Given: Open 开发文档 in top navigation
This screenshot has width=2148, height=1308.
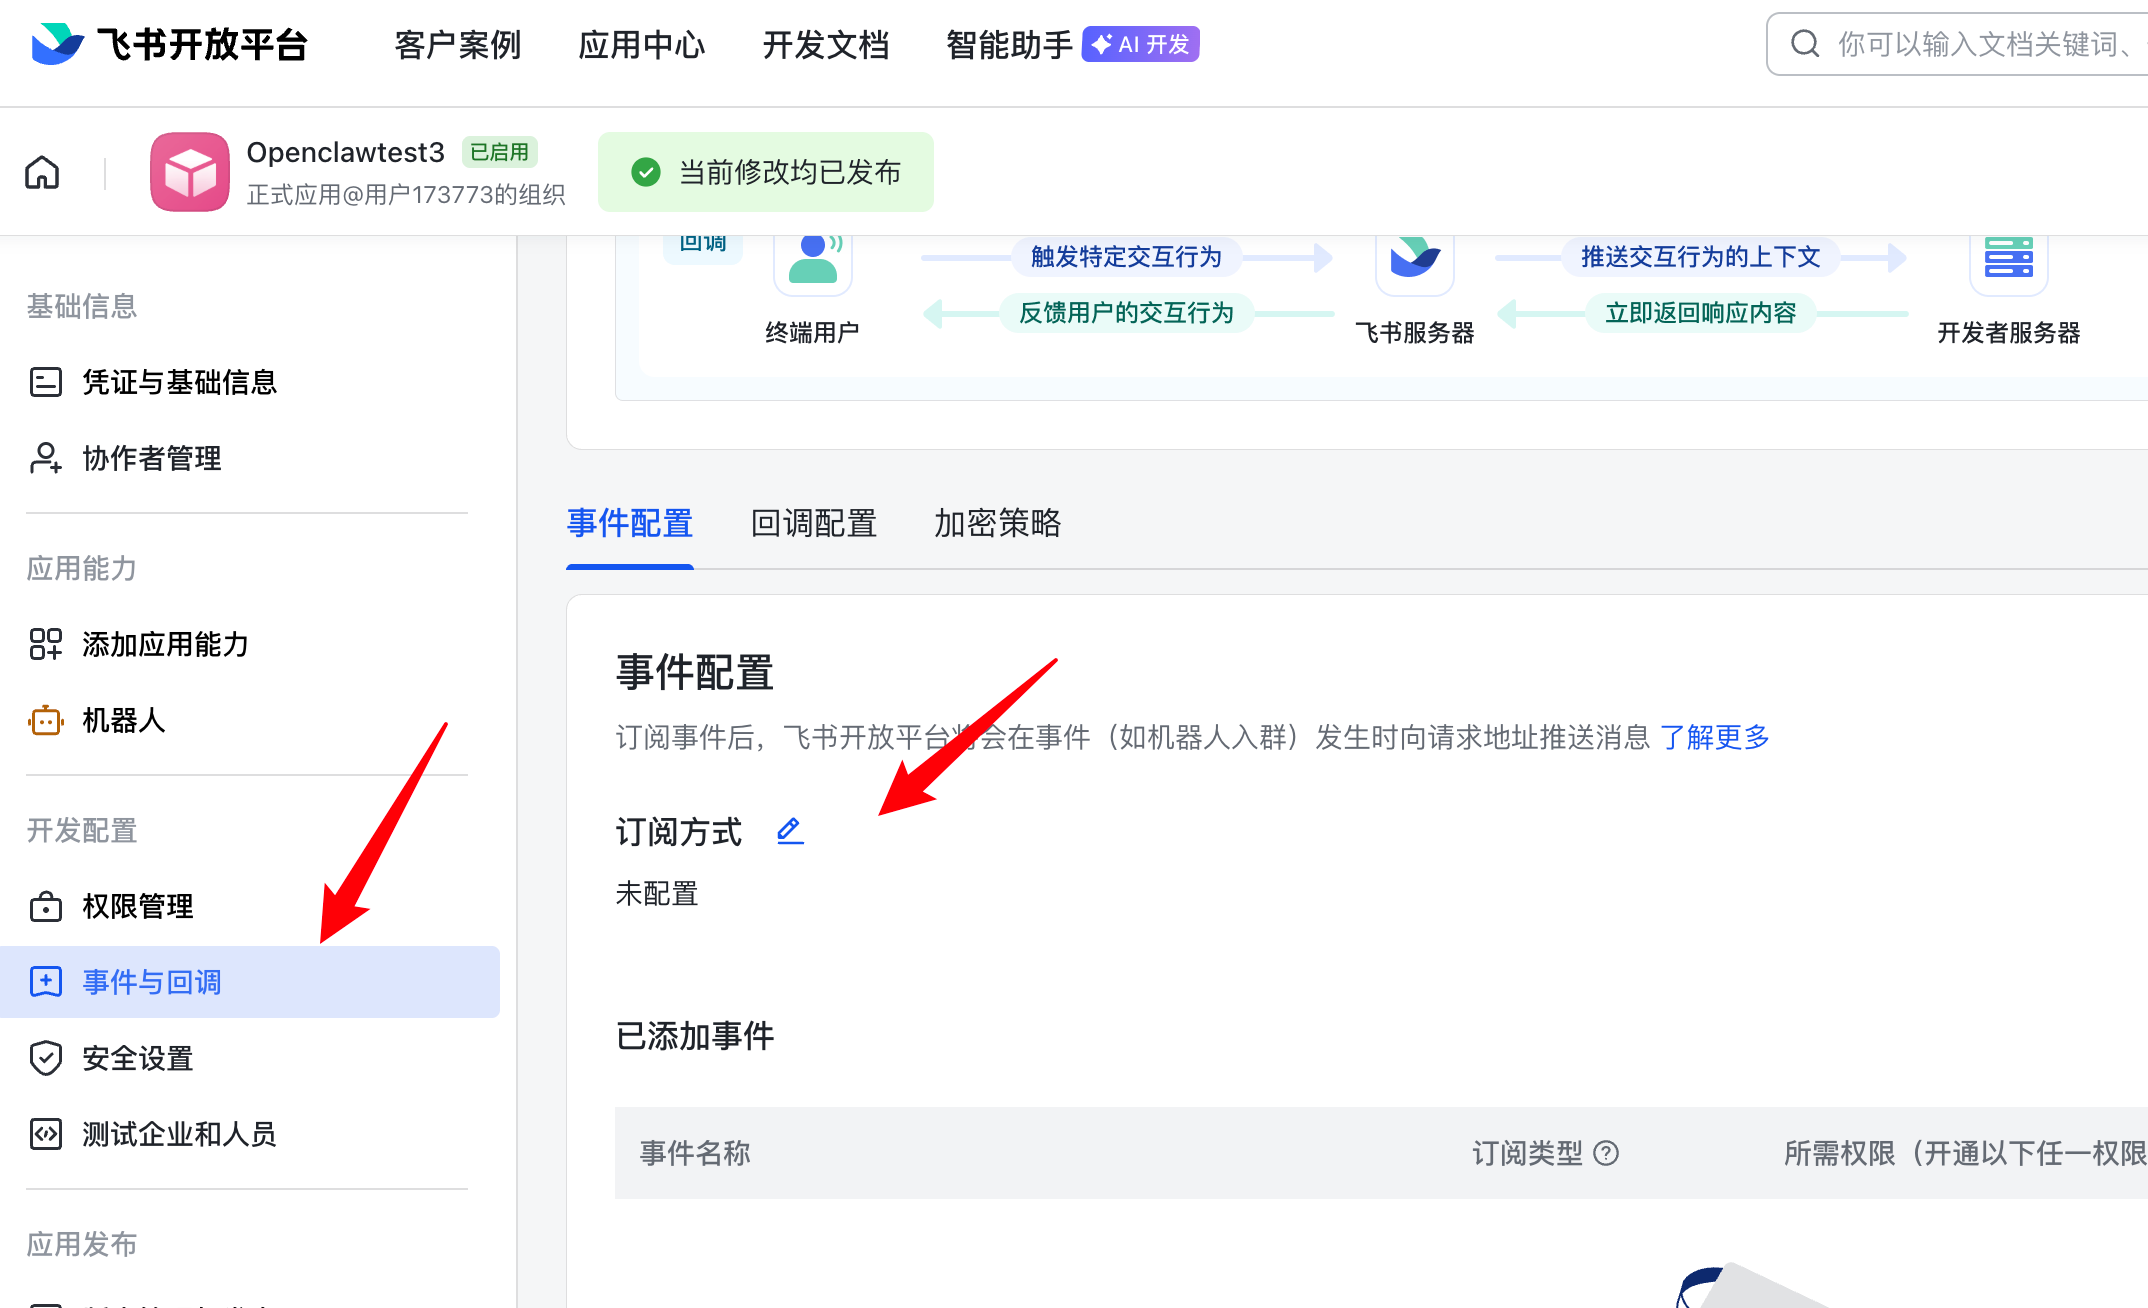Looking at the screenshot, I should (825, 44).
